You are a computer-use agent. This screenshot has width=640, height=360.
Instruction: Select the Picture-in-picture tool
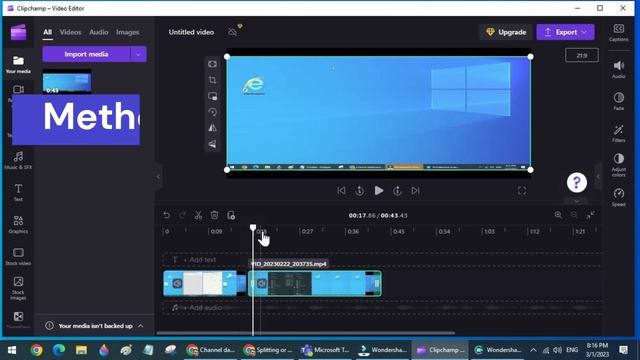click(212, 96)
